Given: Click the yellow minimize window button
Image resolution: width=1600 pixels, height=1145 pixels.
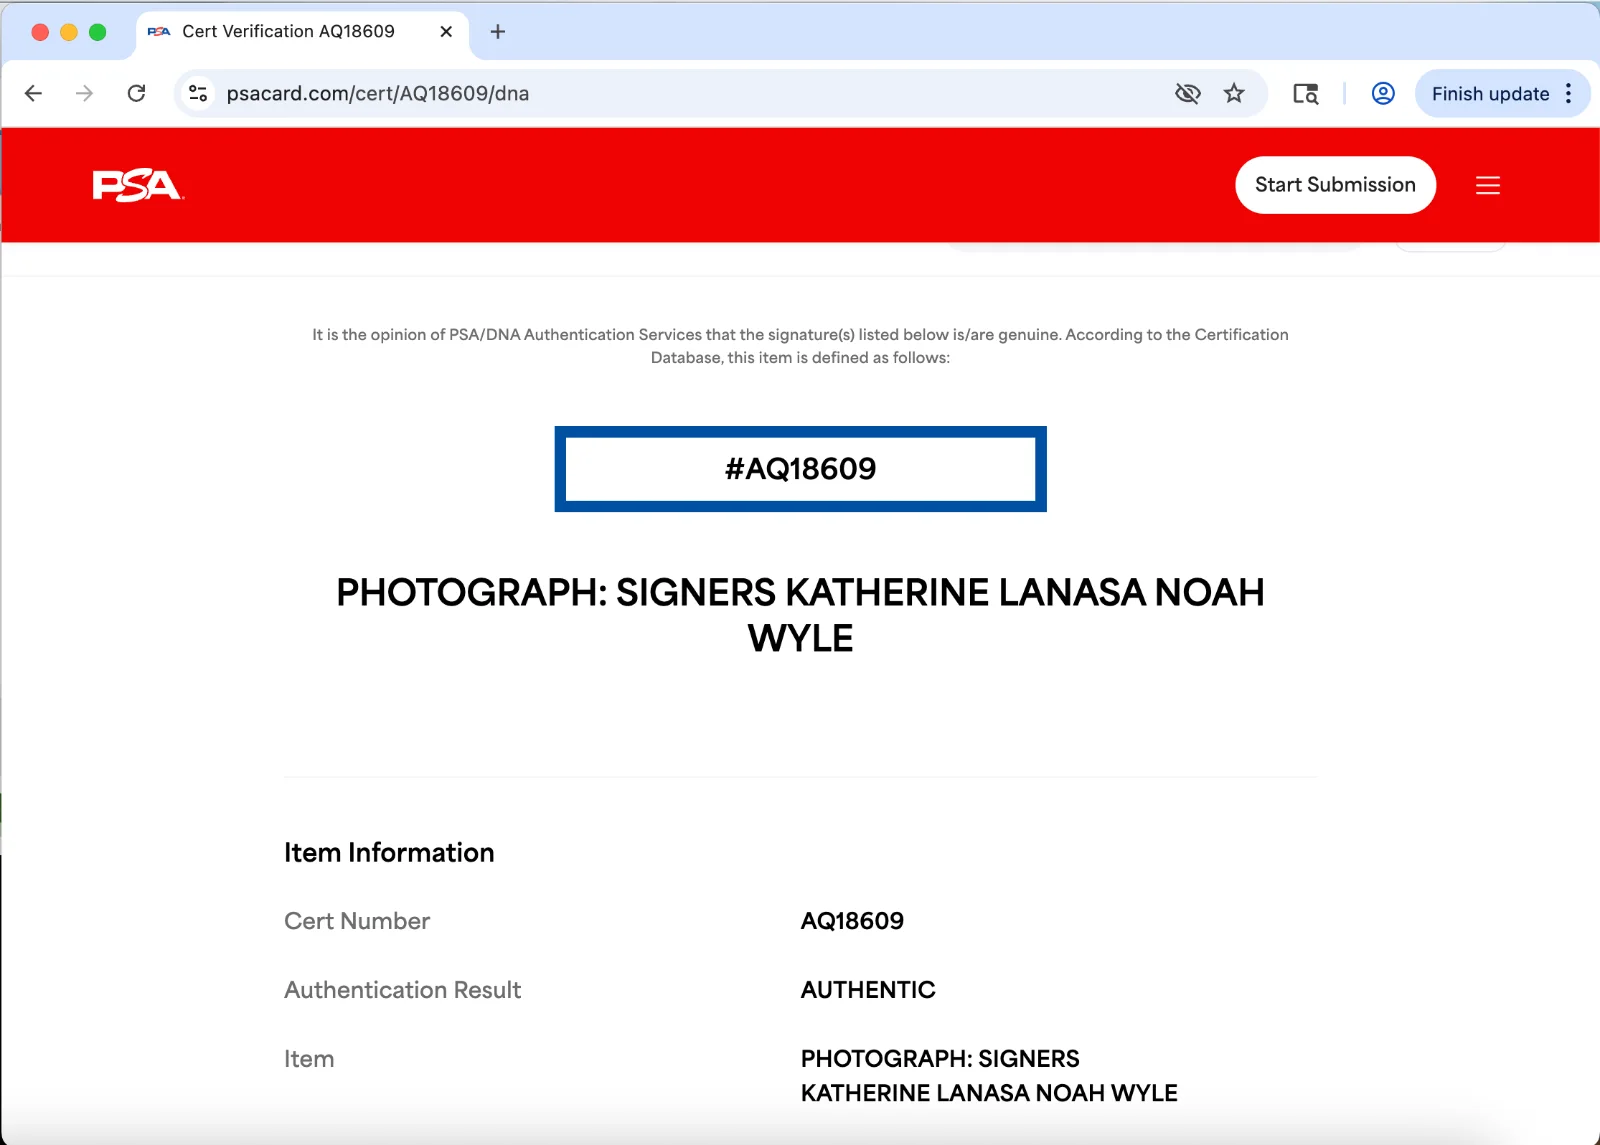Looking at the screenshot, I should (69, 32).
